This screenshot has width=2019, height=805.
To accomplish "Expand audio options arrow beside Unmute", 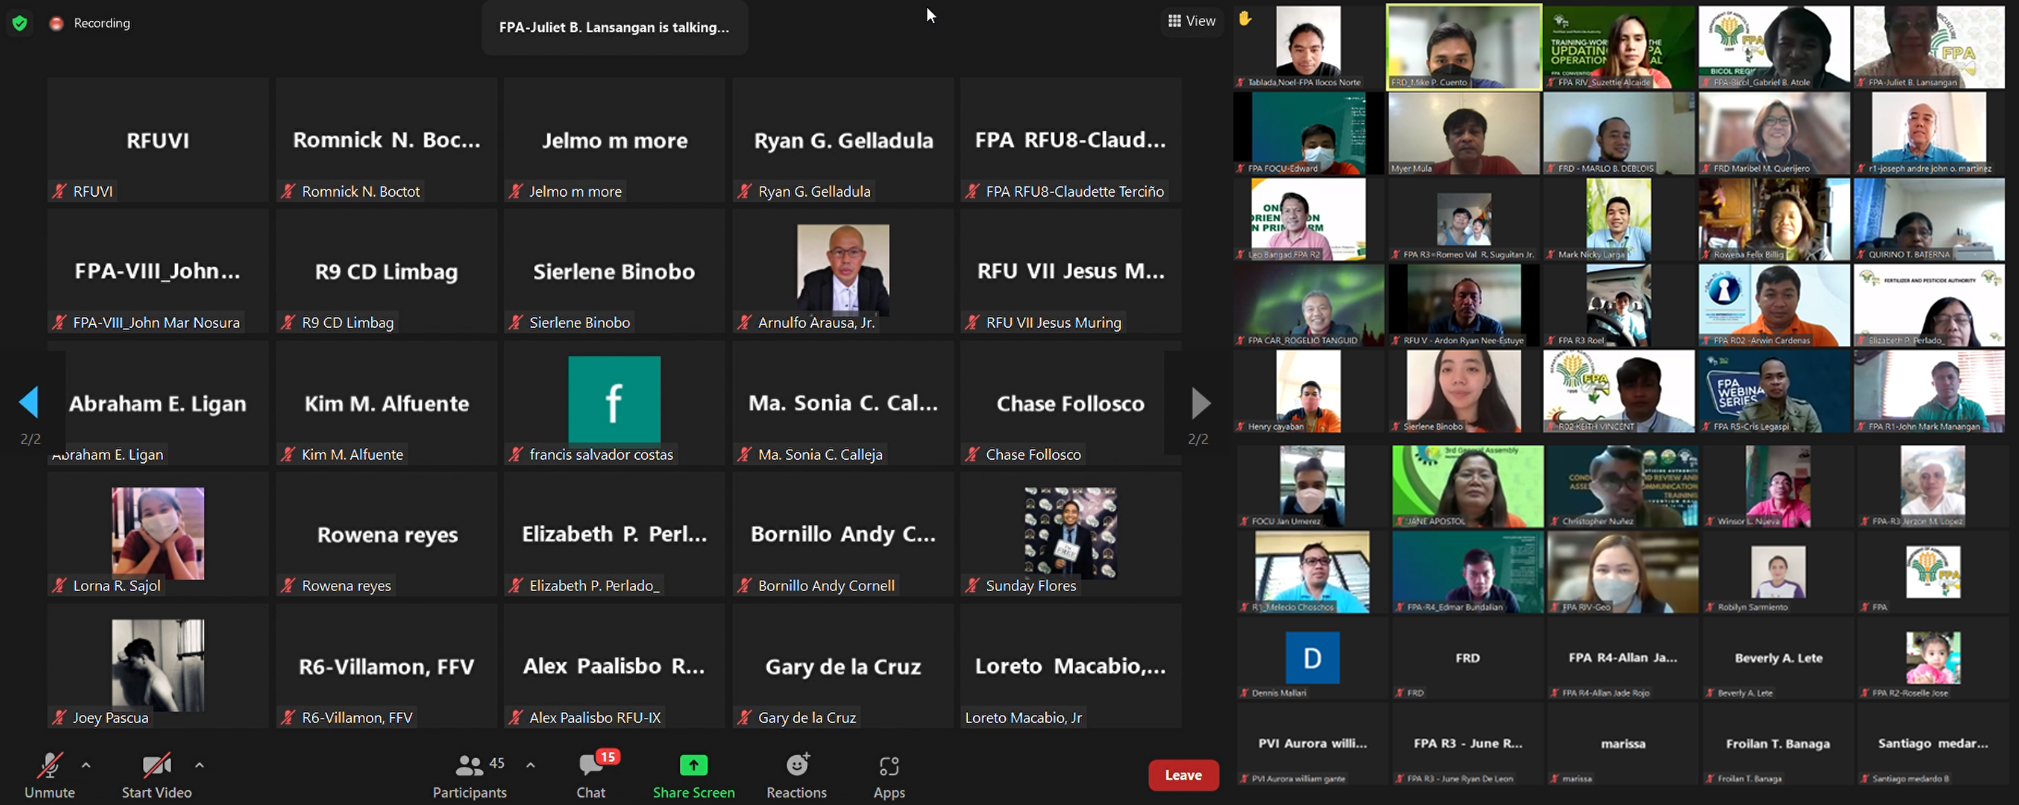I will tap(87, 765).
